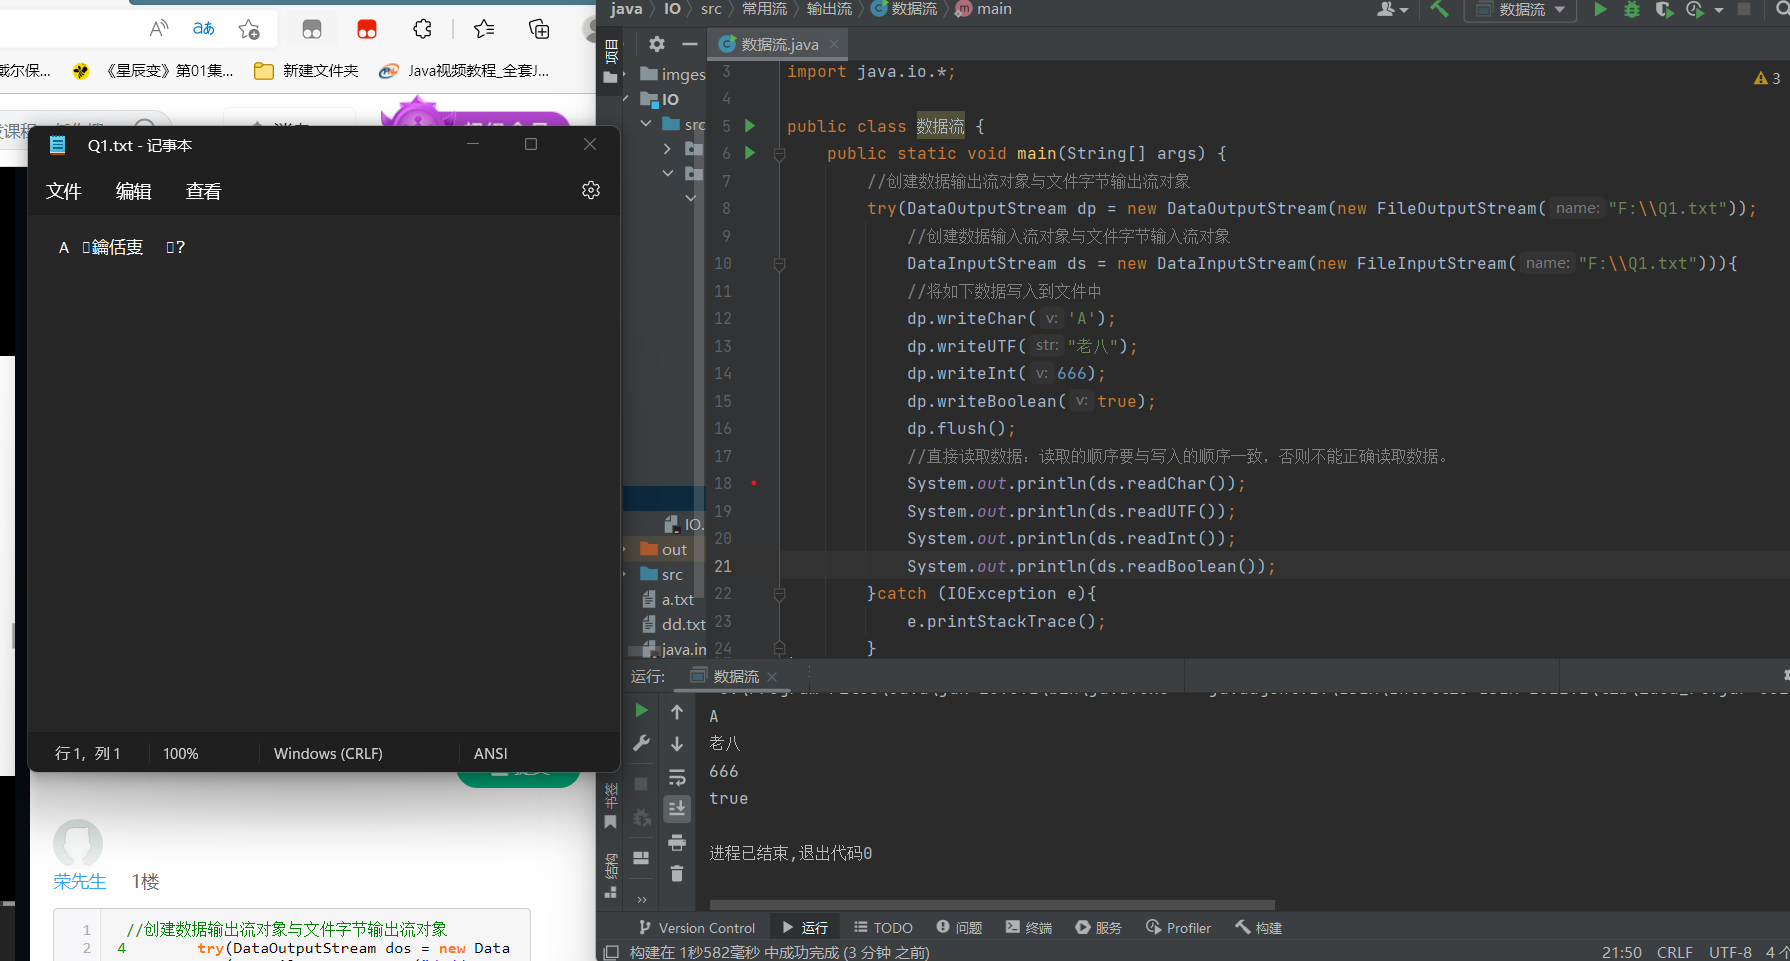Close the 数据流 run tab
Viewport: 1790px width, 961px height.
(772, 677)
